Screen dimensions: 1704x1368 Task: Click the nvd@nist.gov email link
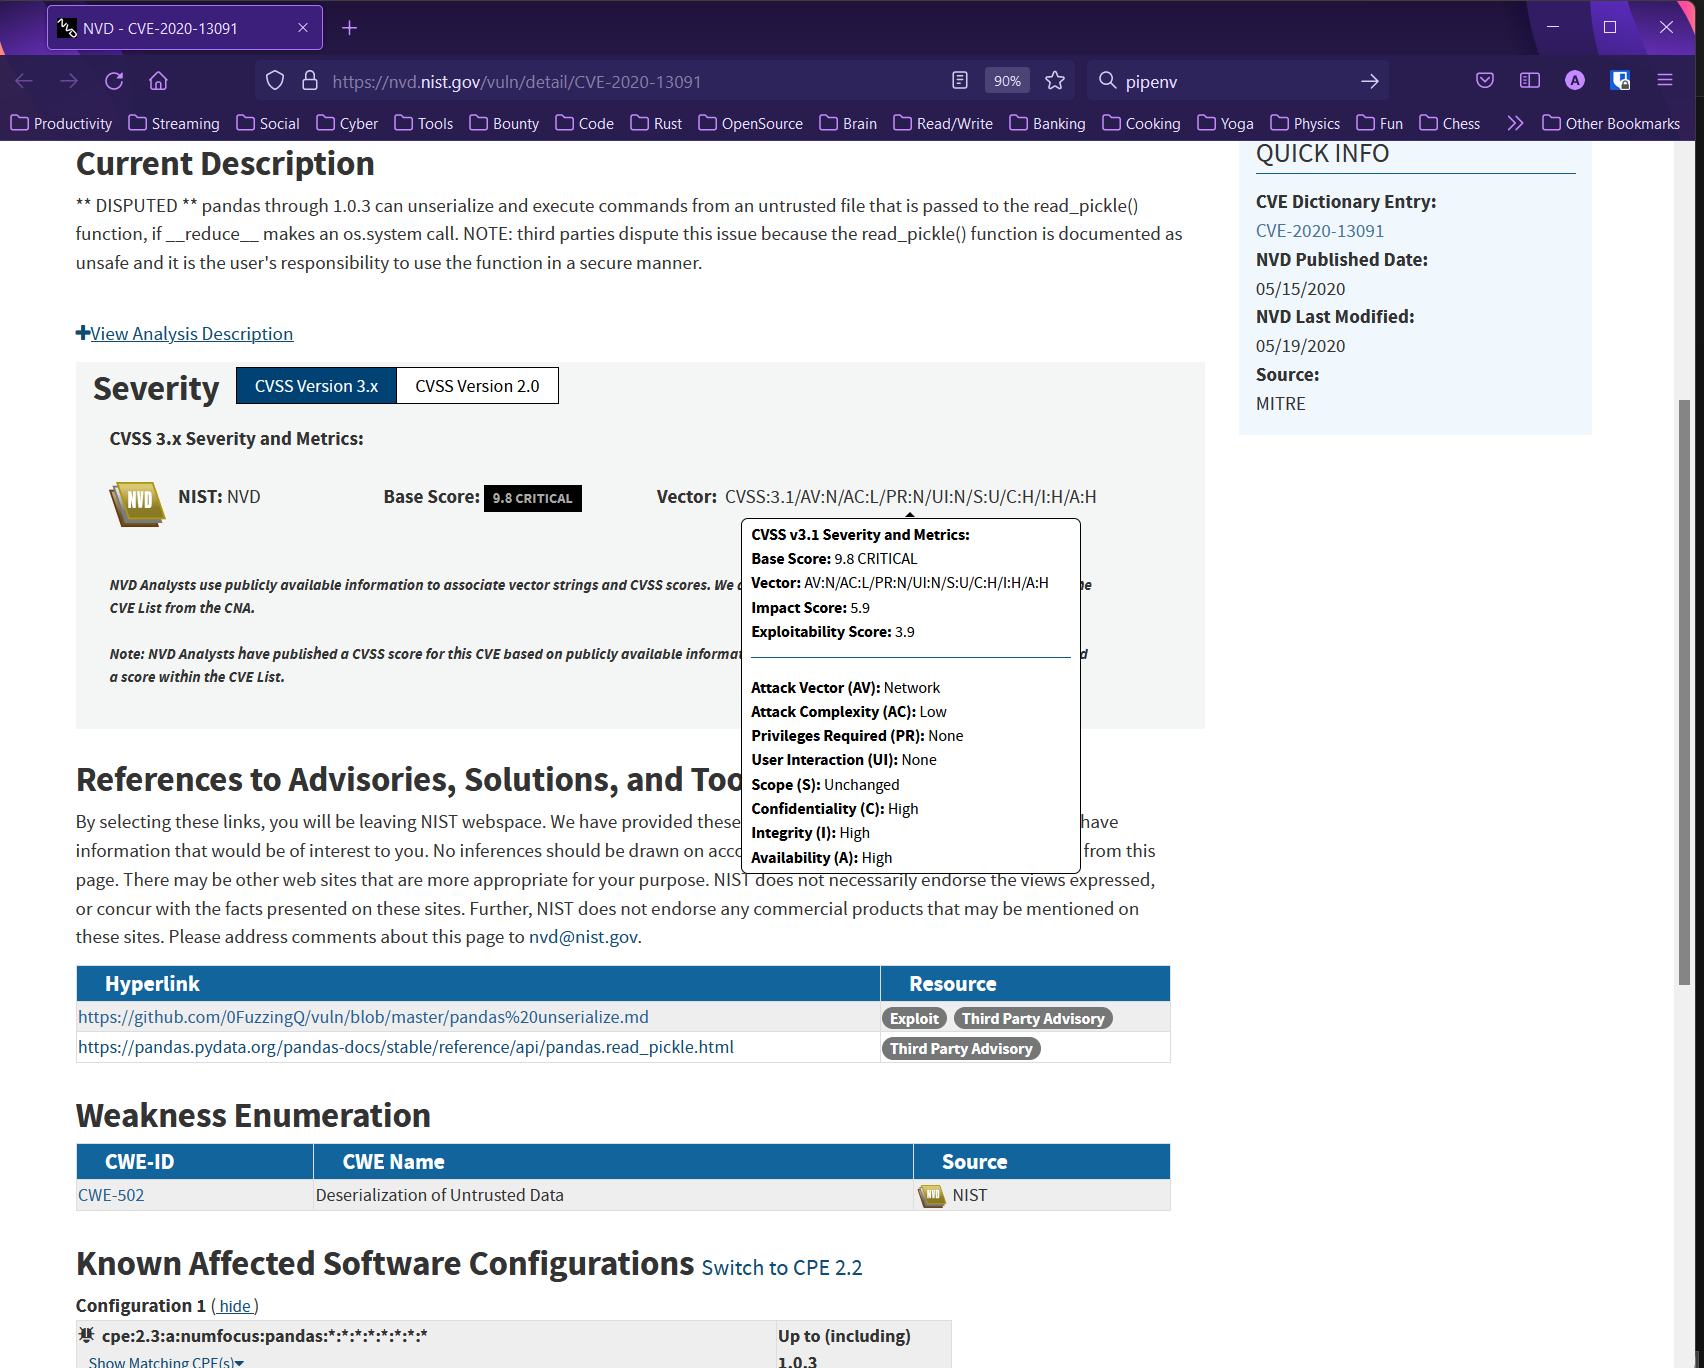(583, 937)
